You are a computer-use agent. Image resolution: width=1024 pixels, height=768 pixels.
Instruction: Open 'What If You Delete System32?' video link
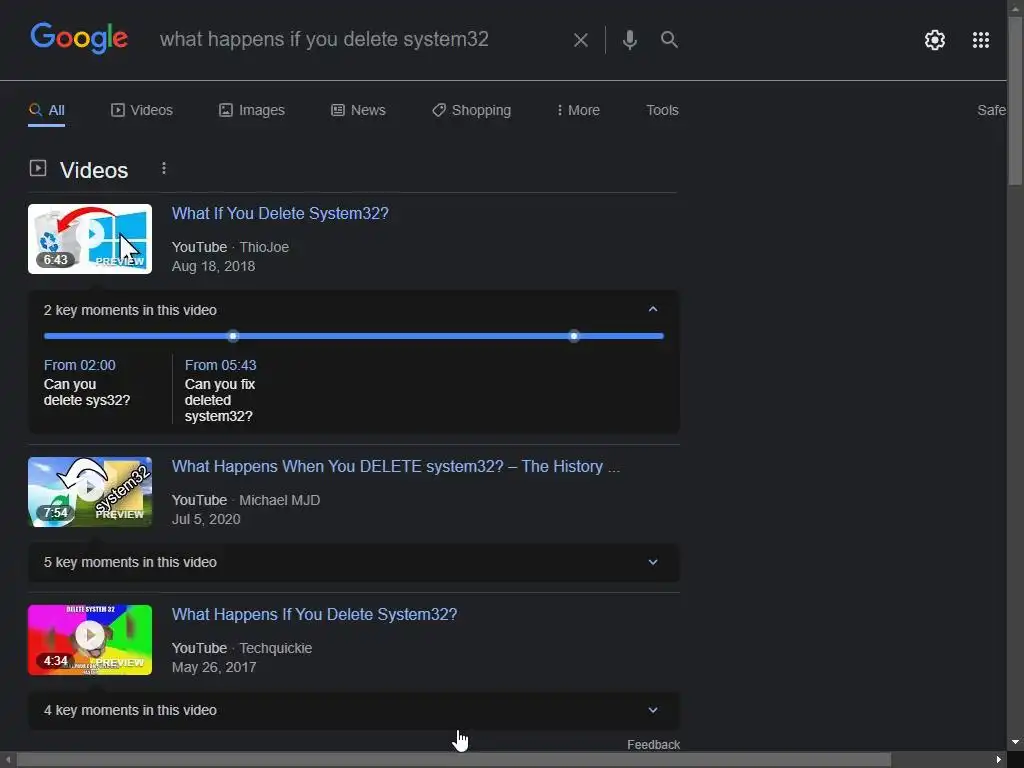(280, 214)
